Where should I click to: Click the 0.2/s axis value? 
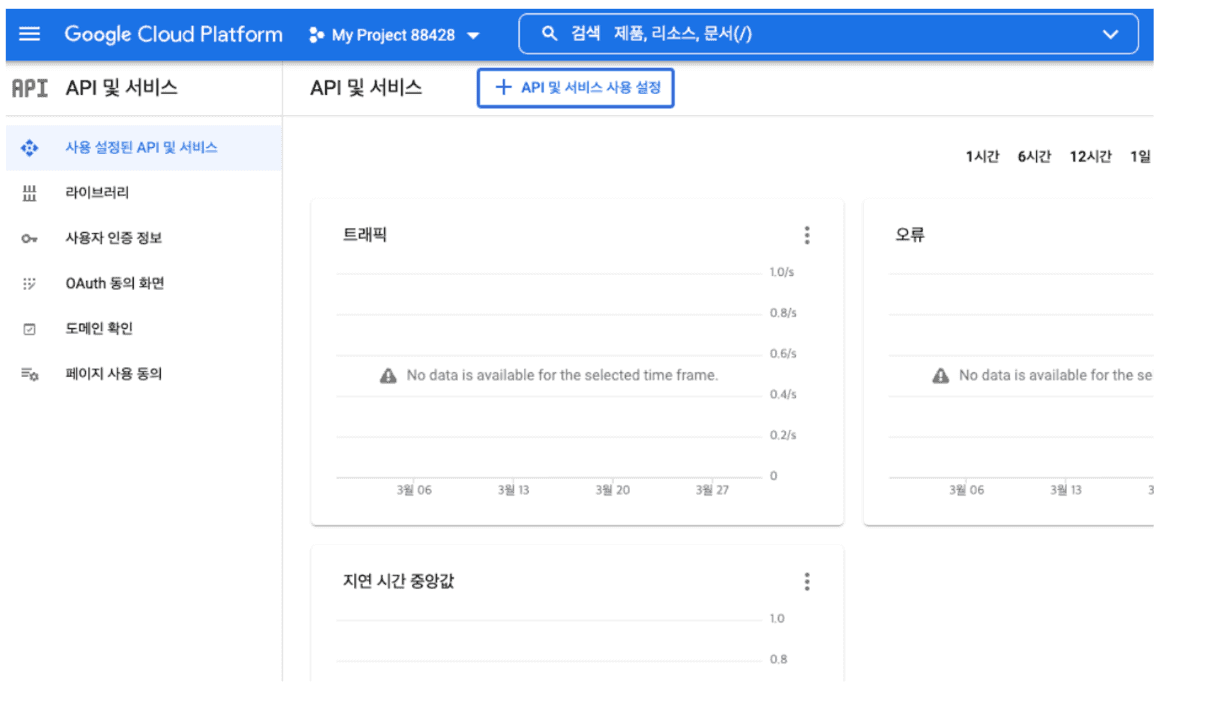point(783,435)
